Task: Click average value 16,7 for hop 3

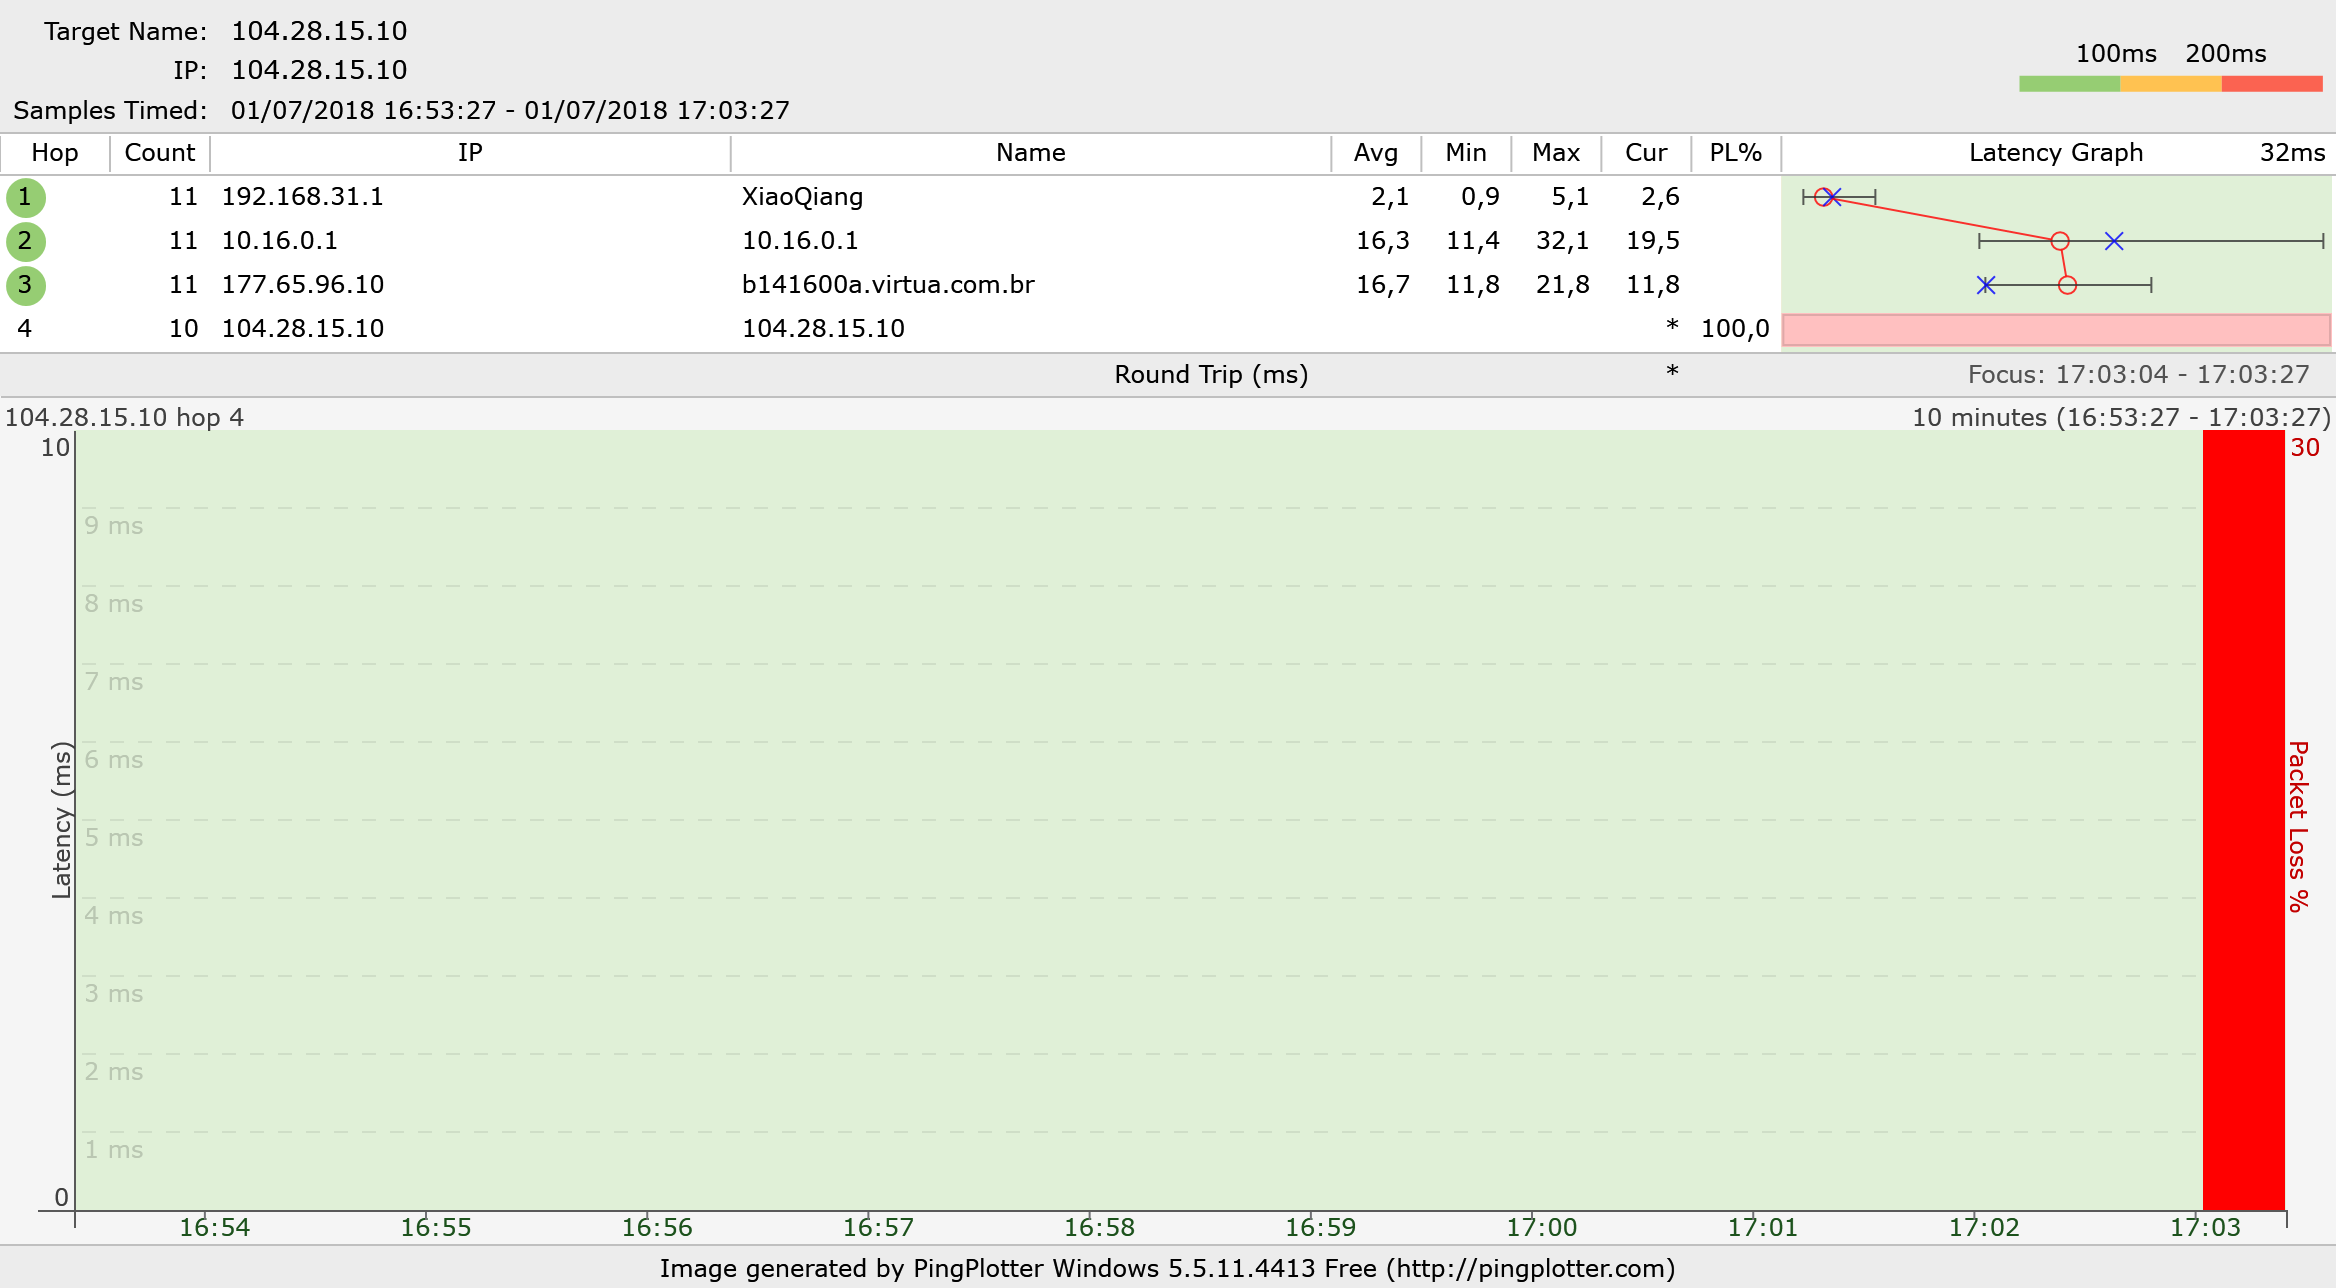Action: point(1383,285)
